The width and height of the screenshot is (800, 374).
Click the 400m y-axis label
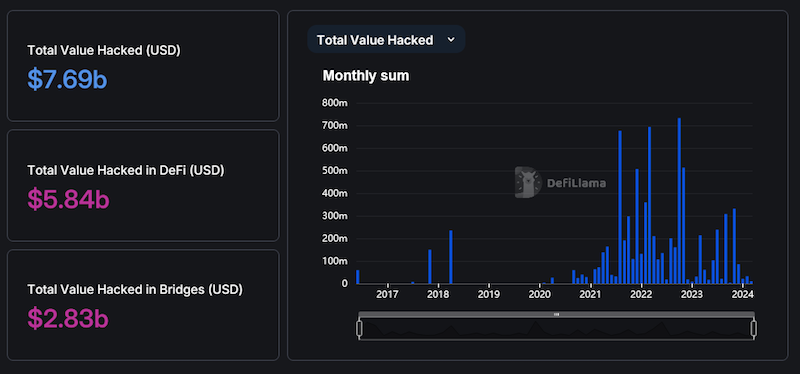coord(335,193)
